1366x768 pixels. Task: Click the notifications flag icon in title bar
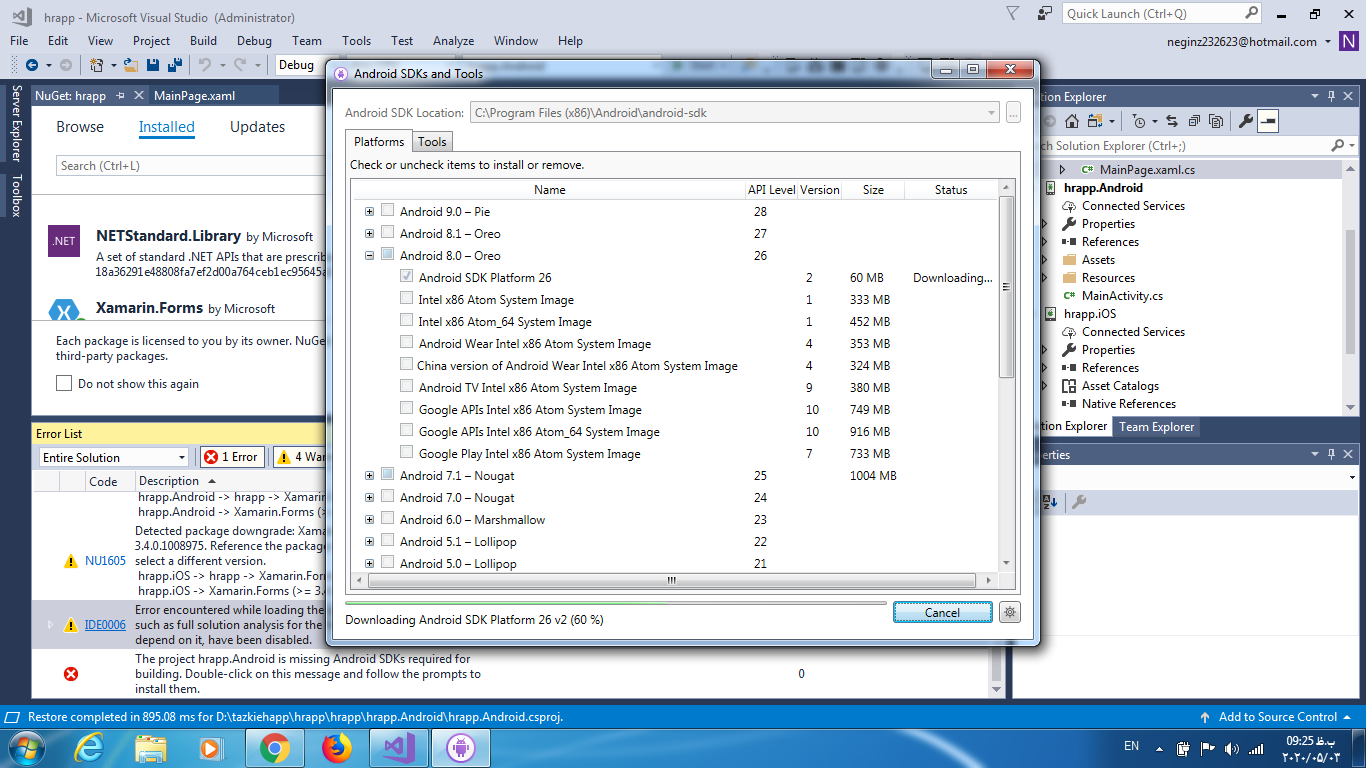1013,14
